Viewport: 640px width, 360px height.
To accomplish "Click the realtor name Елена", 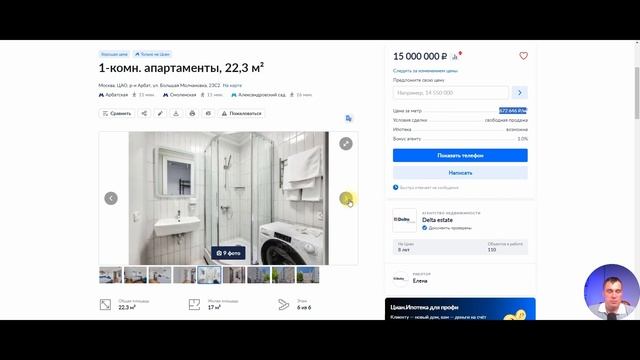I will click(x=420, y=281).
